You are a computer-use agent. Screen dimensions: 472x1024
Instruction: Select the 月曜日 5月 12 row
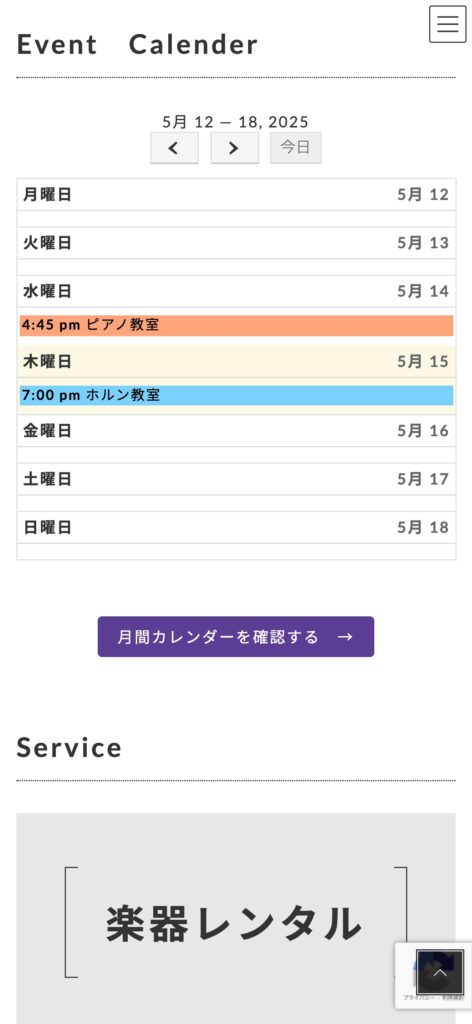pyautogui.click(x=236, y=195)
